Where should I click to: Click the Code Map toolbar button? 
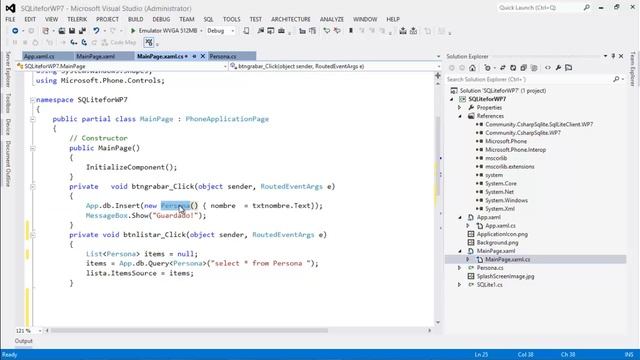(118, 42)
